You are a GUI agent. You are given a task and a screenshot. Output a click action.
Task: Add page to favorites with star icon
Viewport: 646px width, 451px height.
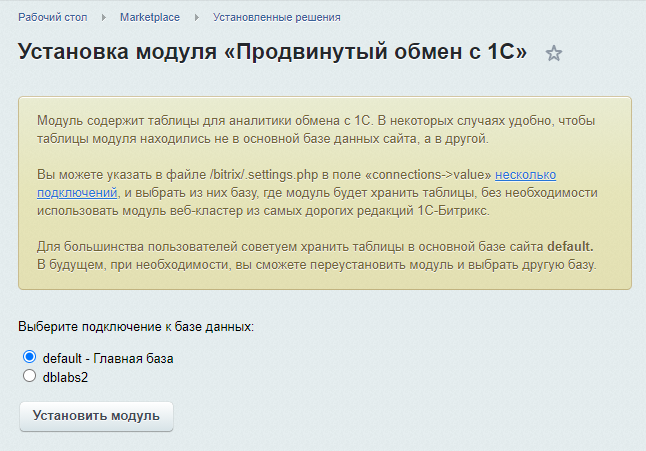pos(554,54)
